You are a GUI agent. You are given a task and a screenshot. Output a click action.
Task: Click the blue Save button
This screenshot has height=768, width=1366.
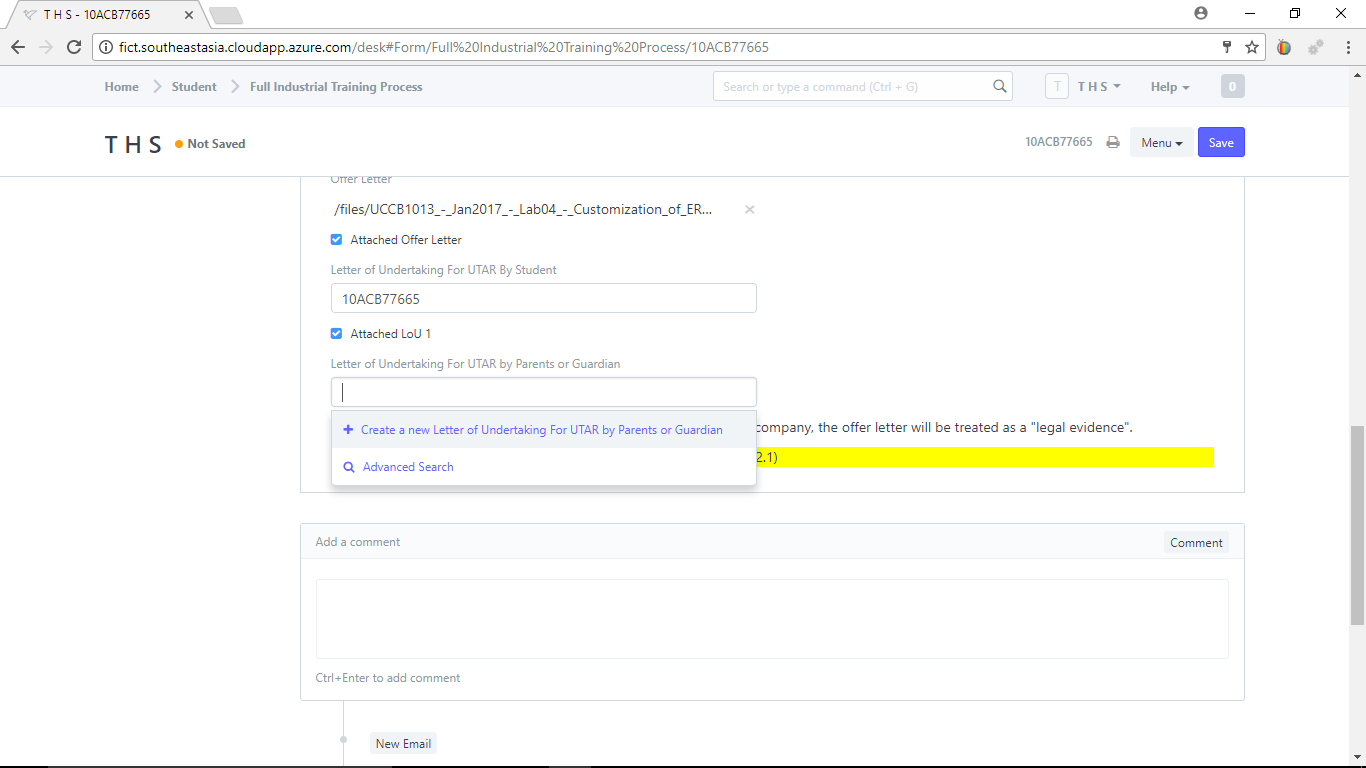(x=1221, y=143)
